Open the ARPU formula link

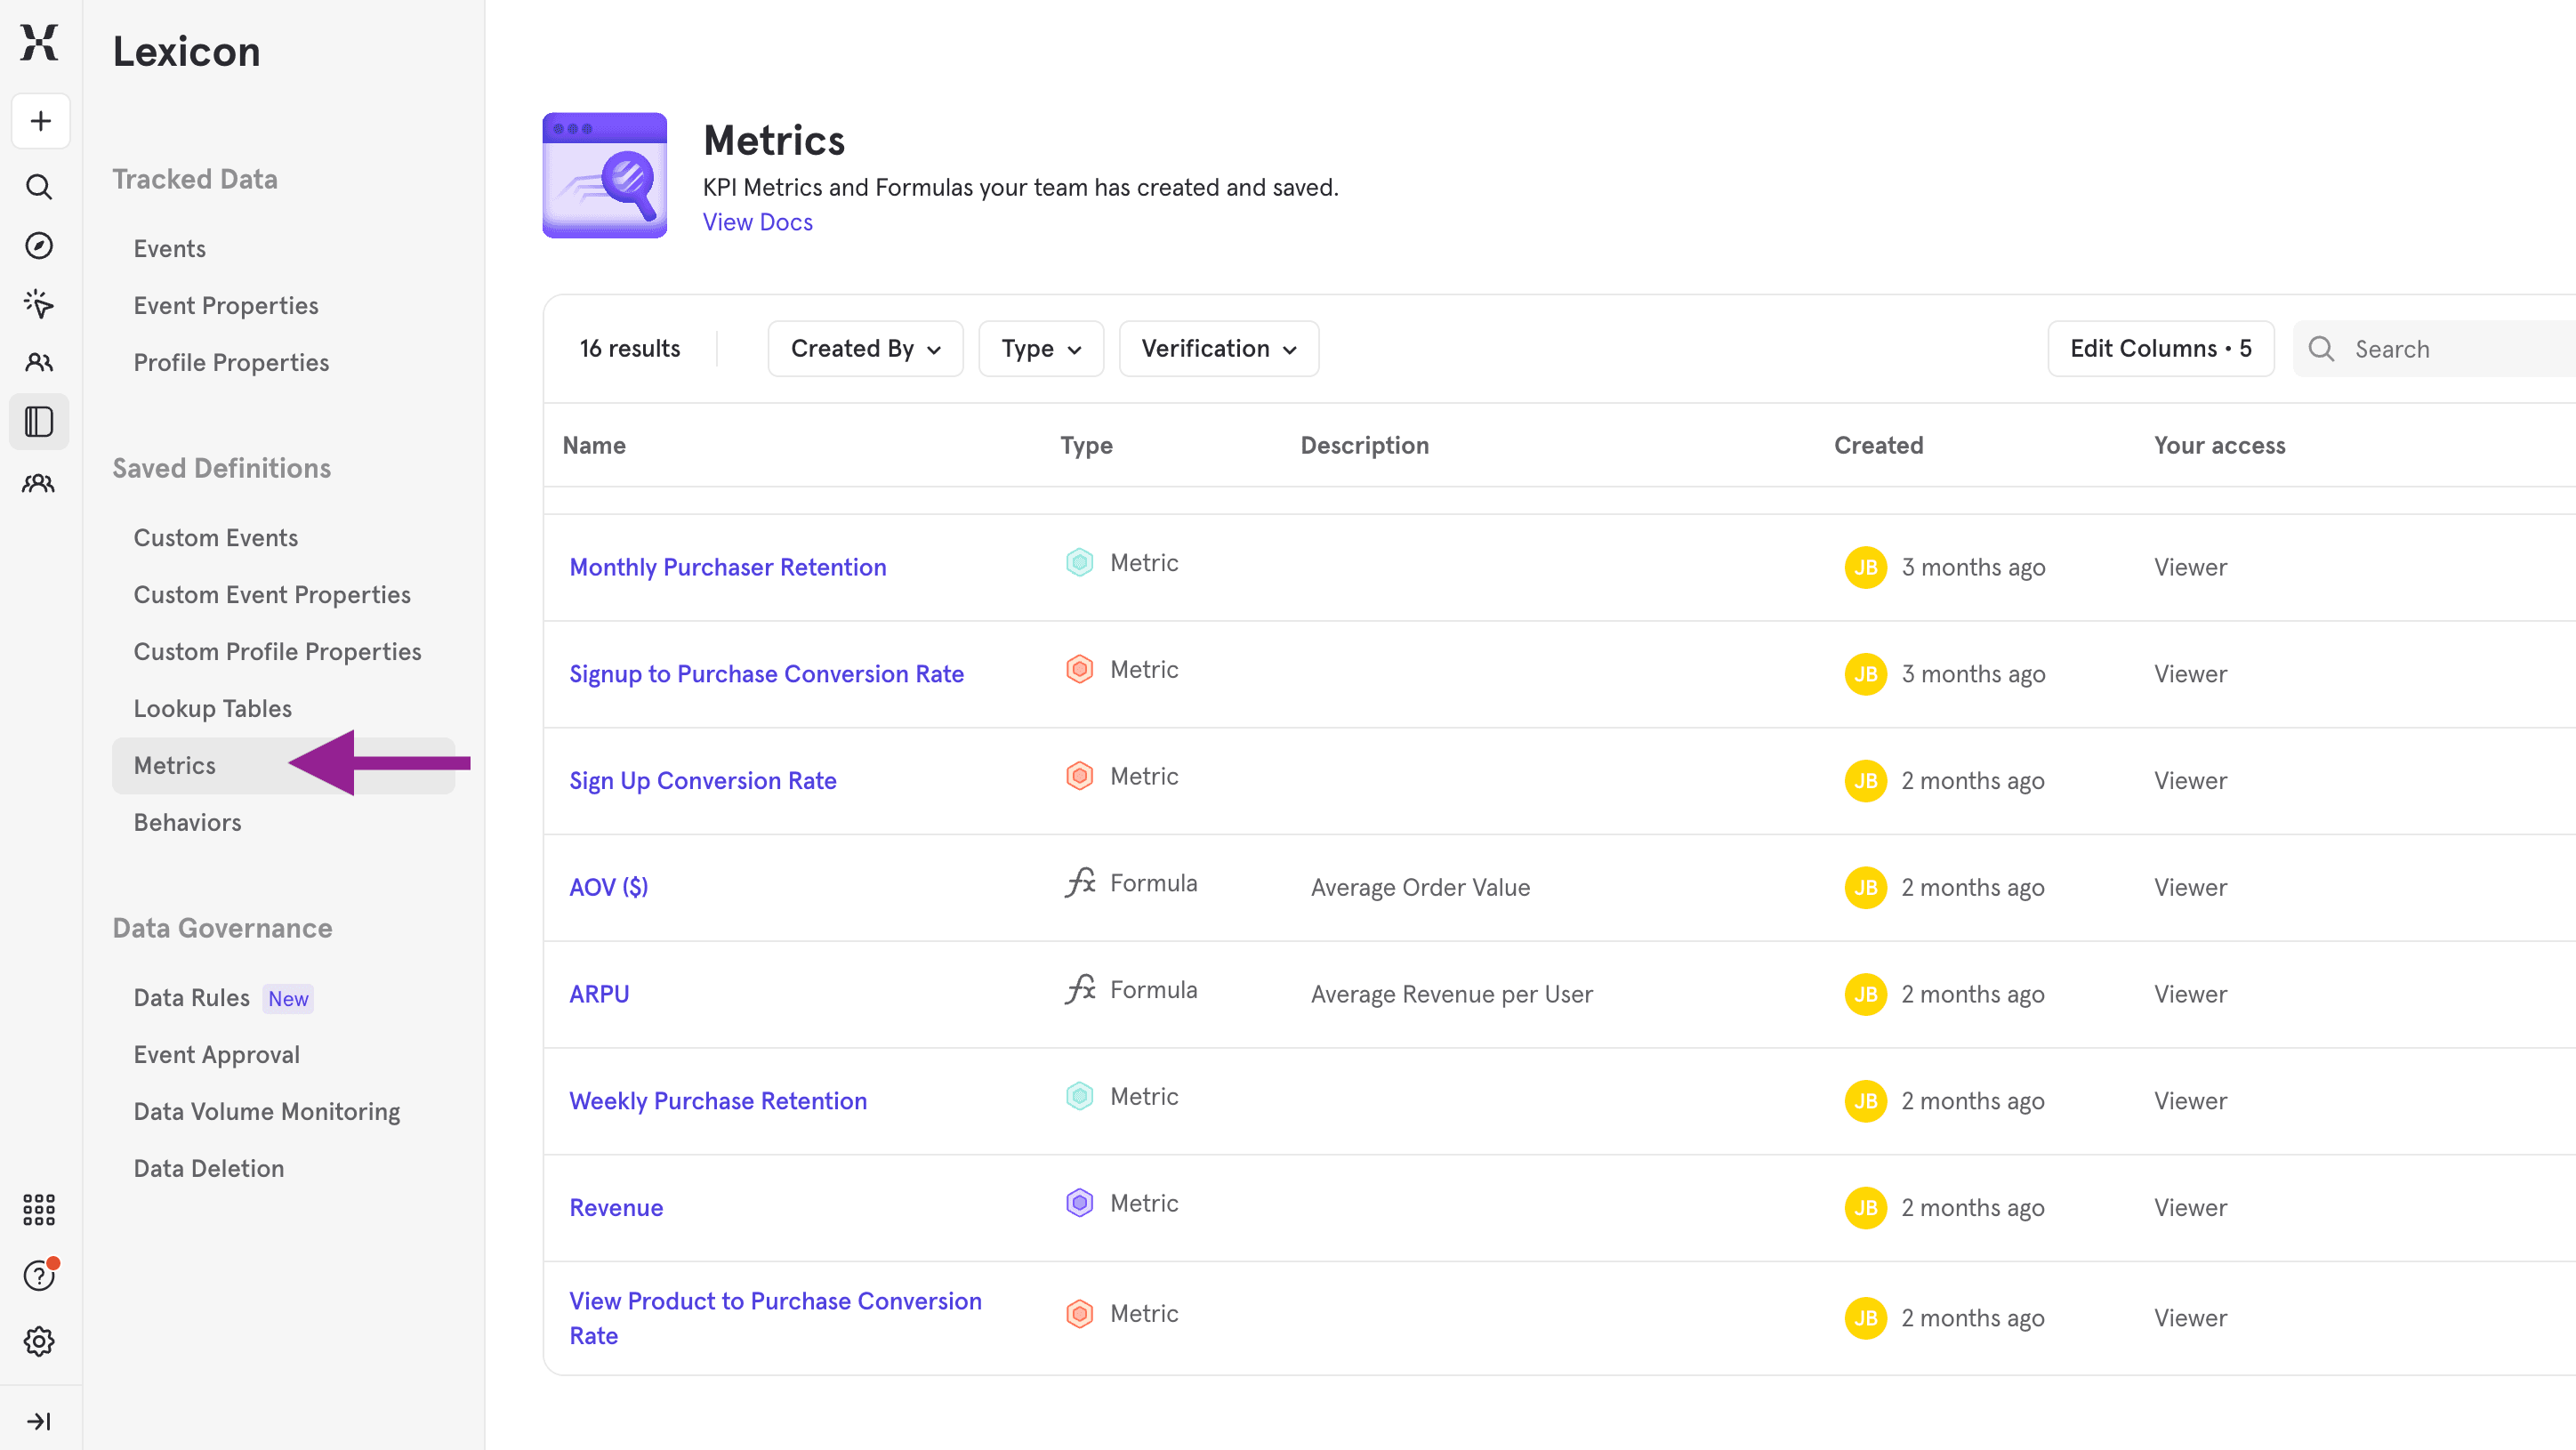[599, 994]
